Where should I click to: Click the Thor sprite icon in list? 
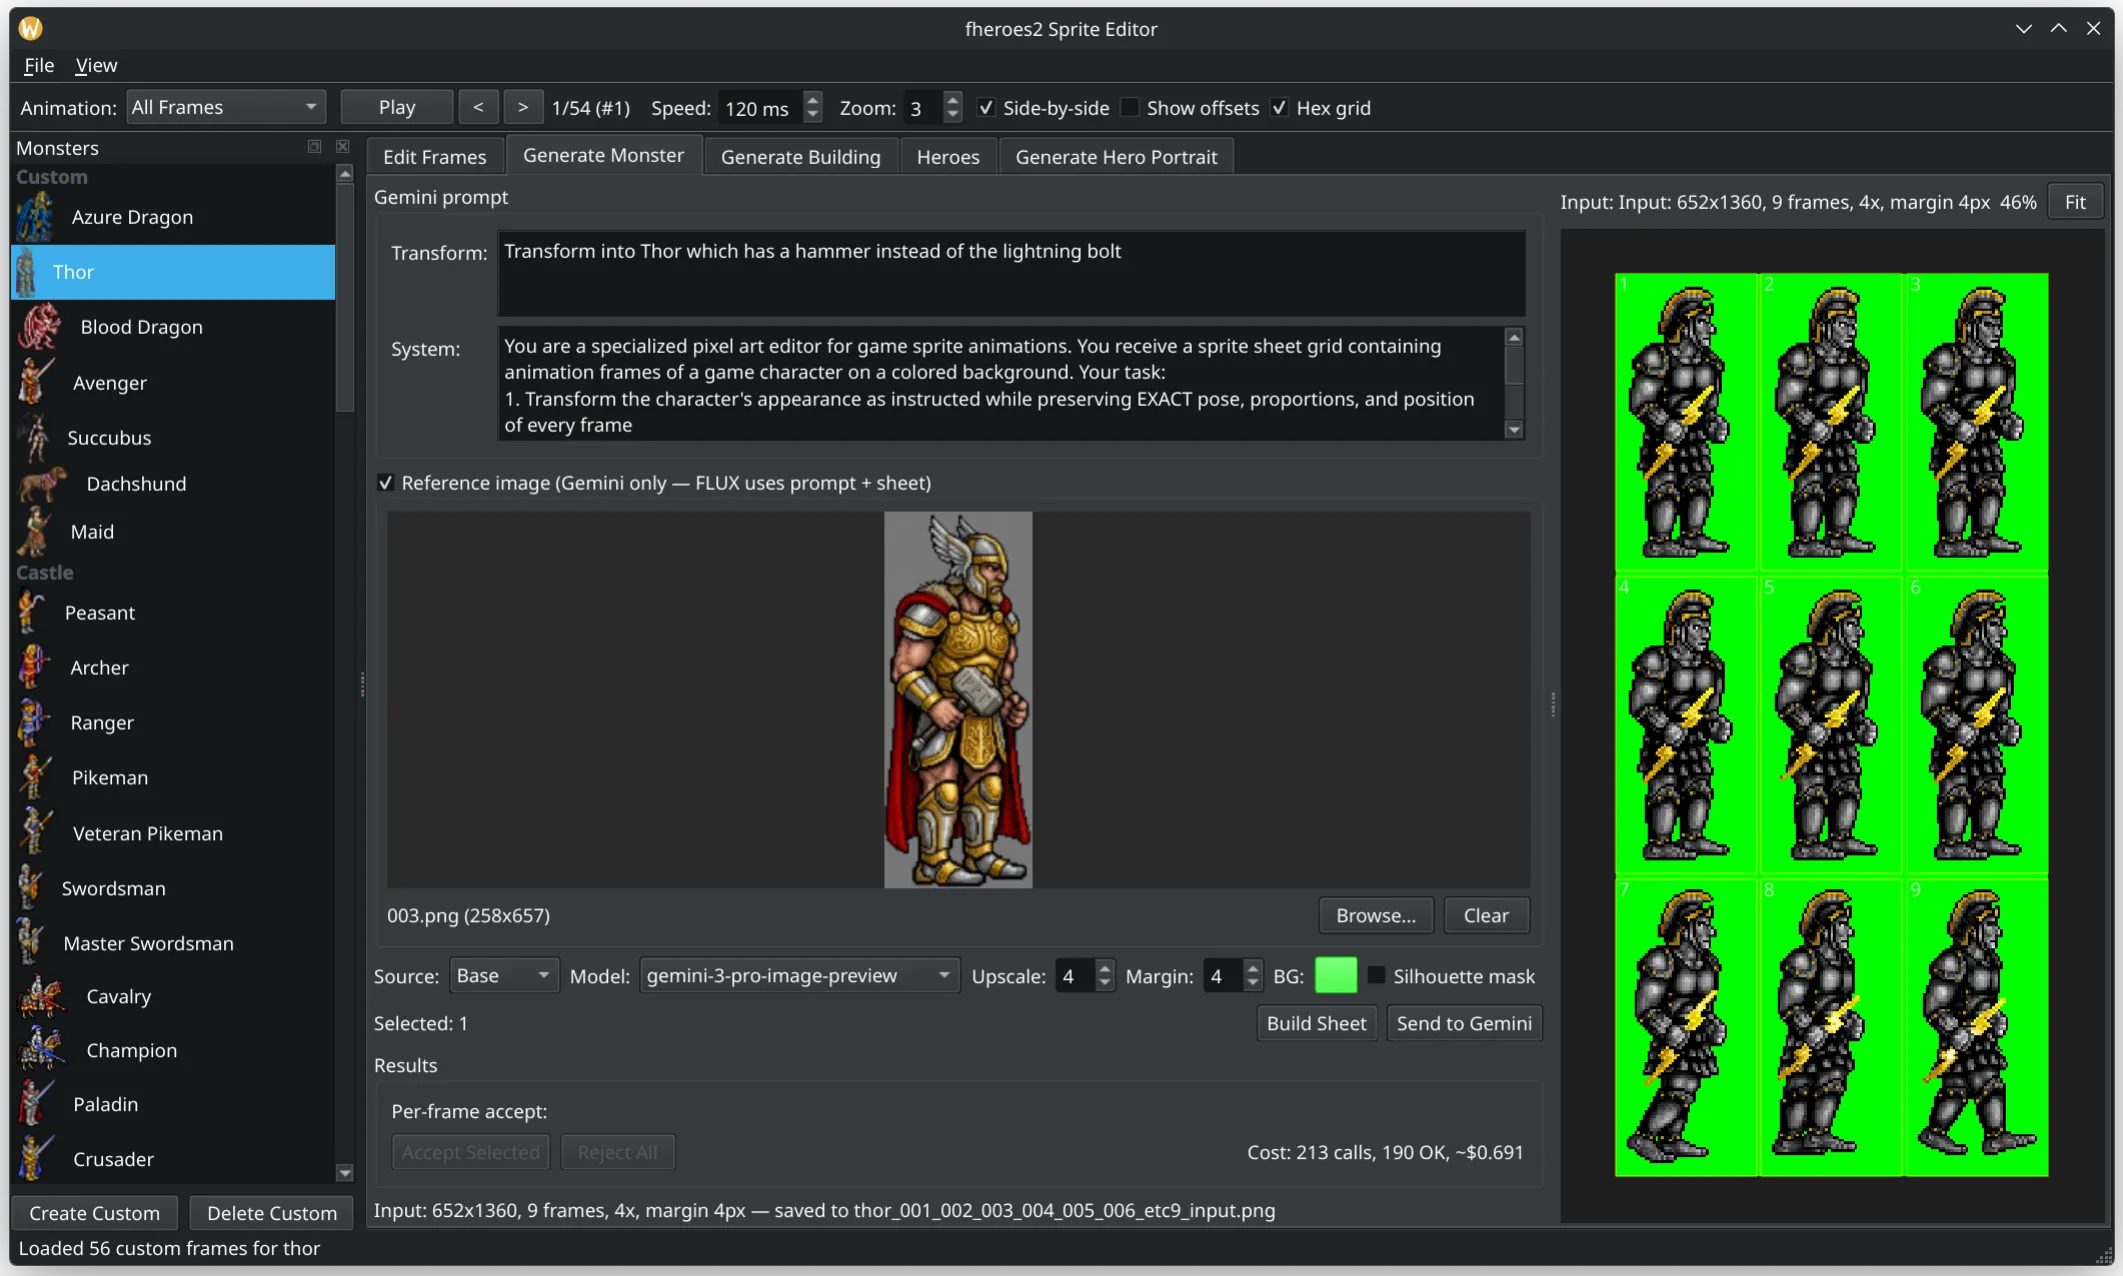click(27, 272)
